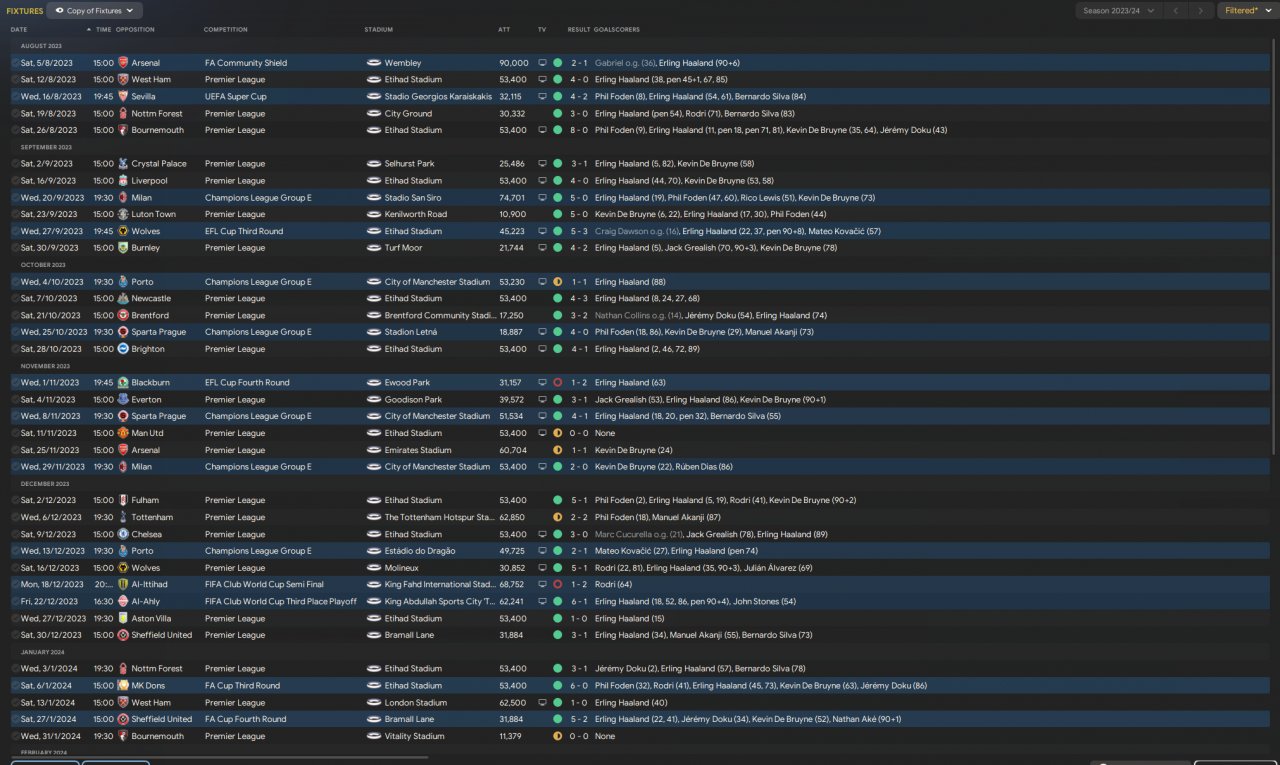Click the 1 - 2 result against Al-Ittihad
1280x765 pixels.
pos(579,584)
